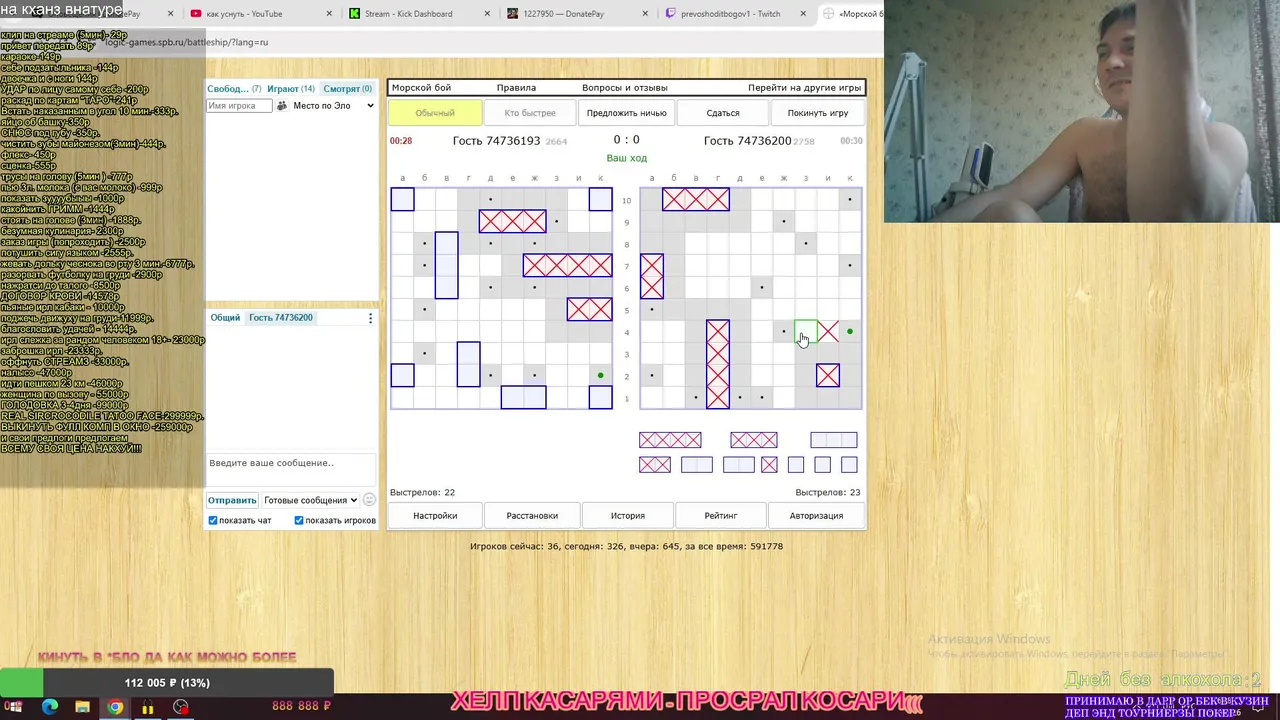Viewport: 1280px width, 720px height.
Task: Click 'Покинуть игру' button
Action: tap(818, 113)
